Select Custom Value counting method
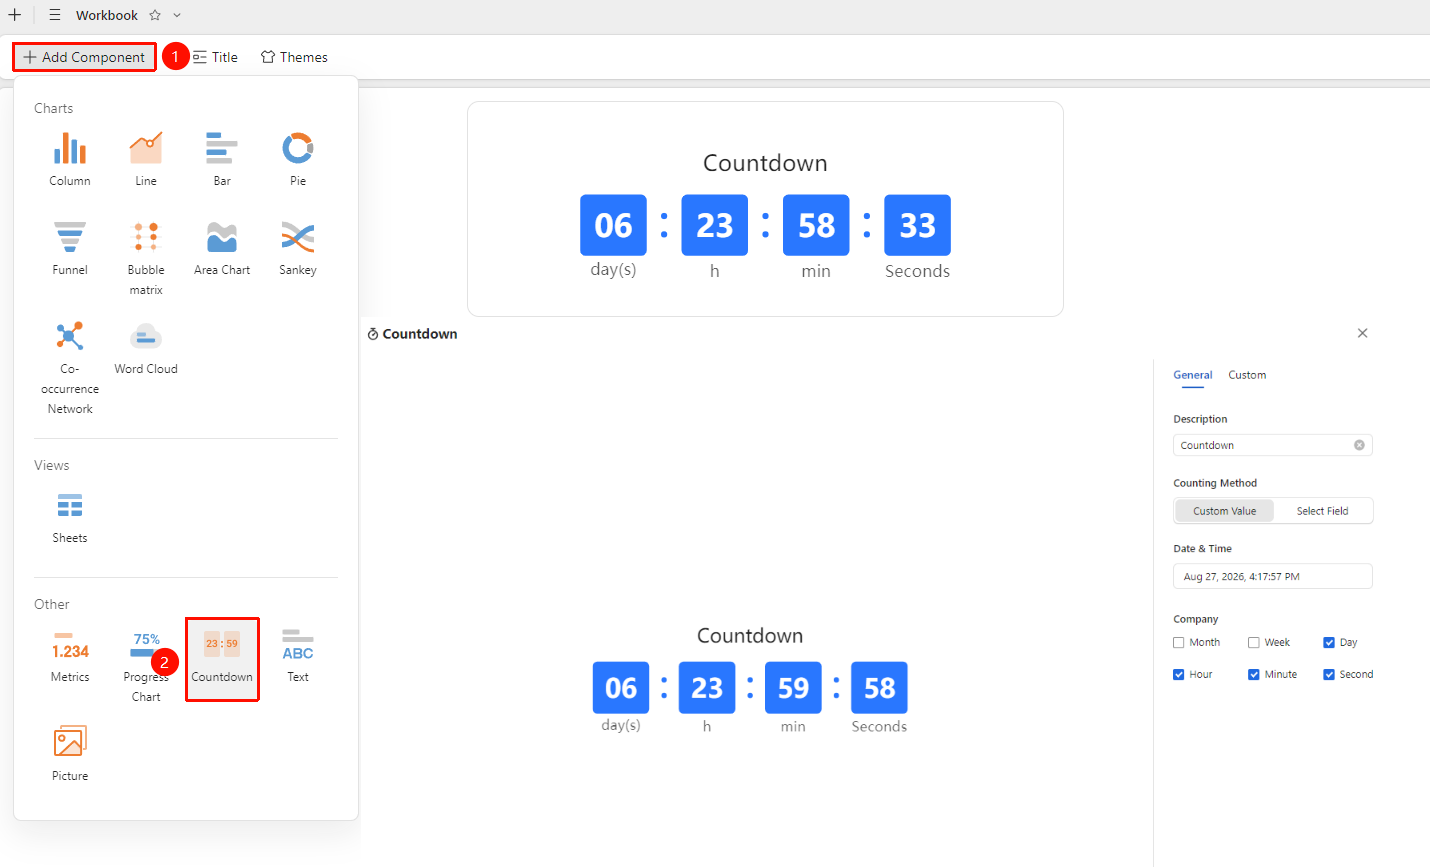 pyautogui.click(x=1224, y=511)
